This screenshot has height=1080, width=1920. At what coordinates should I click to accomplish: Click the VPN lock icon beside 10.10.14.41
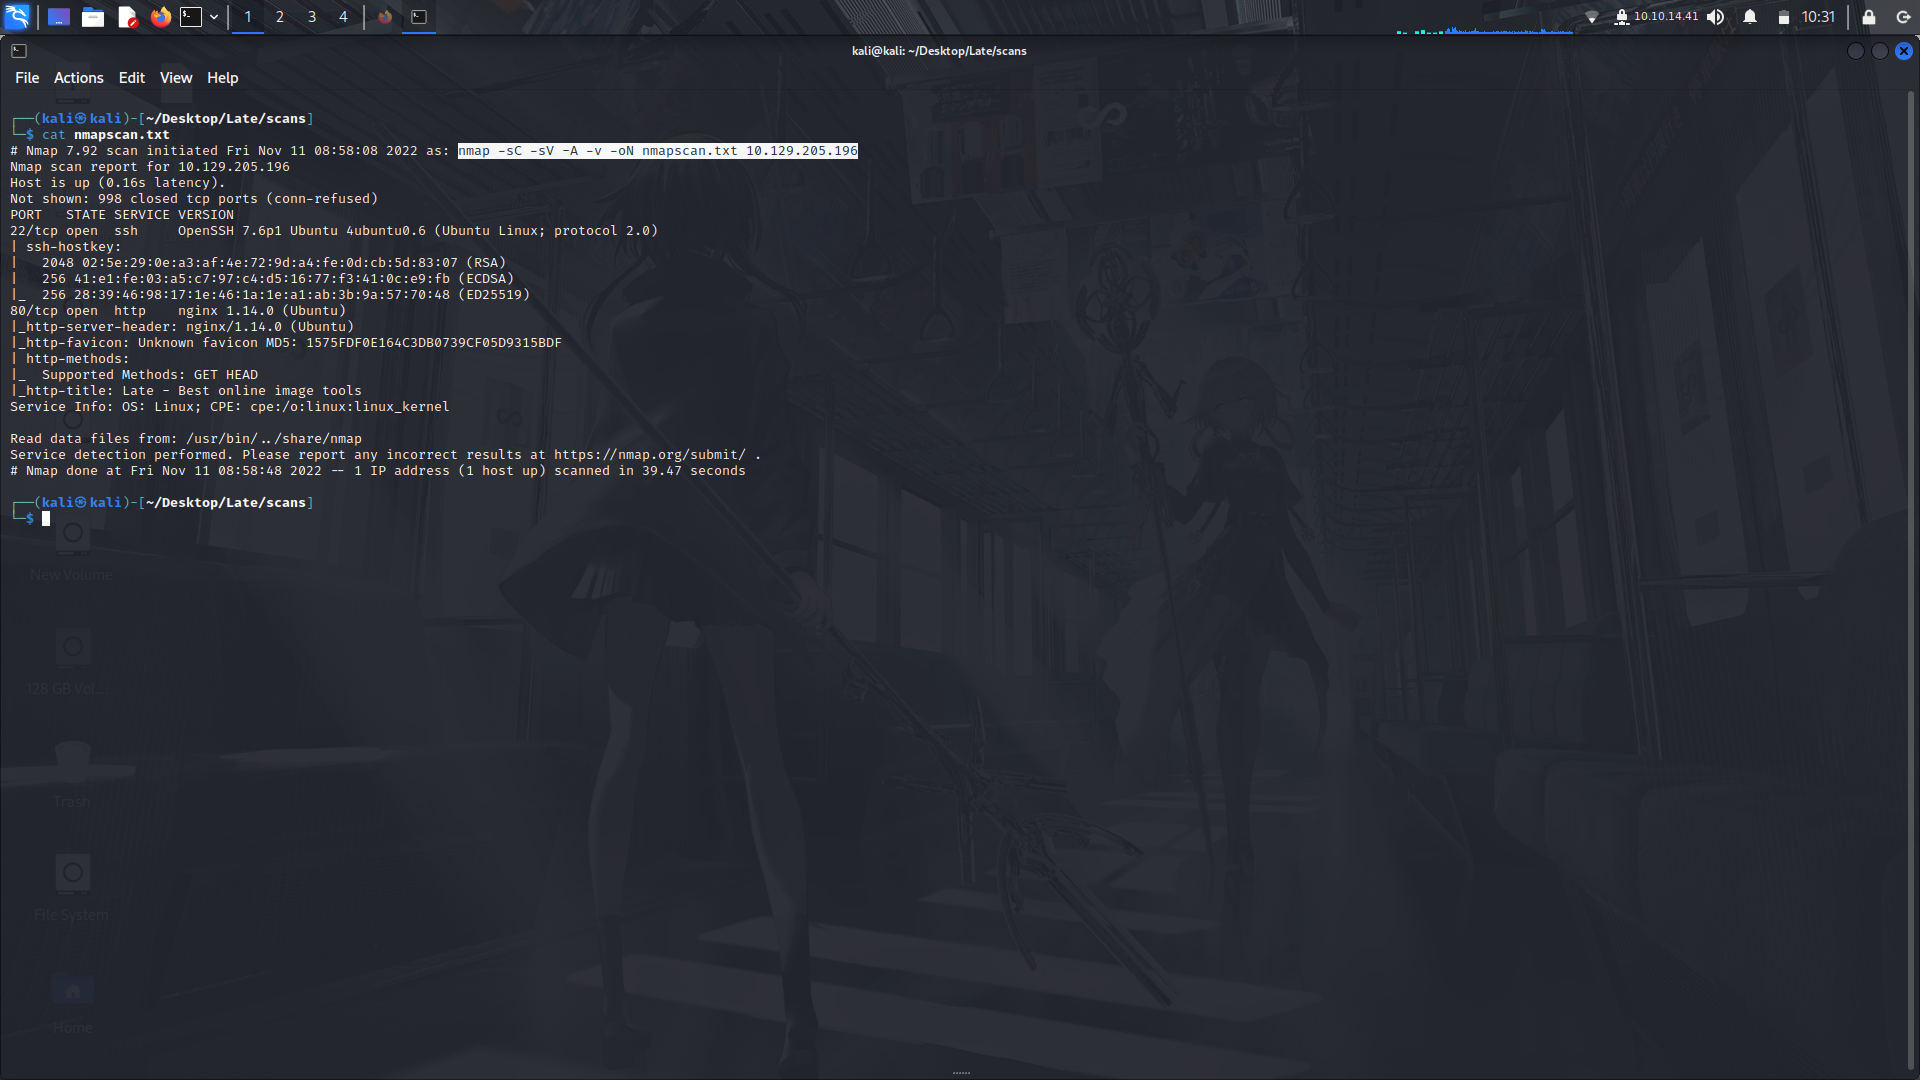pyautogui.click(x=1622, y=16)
